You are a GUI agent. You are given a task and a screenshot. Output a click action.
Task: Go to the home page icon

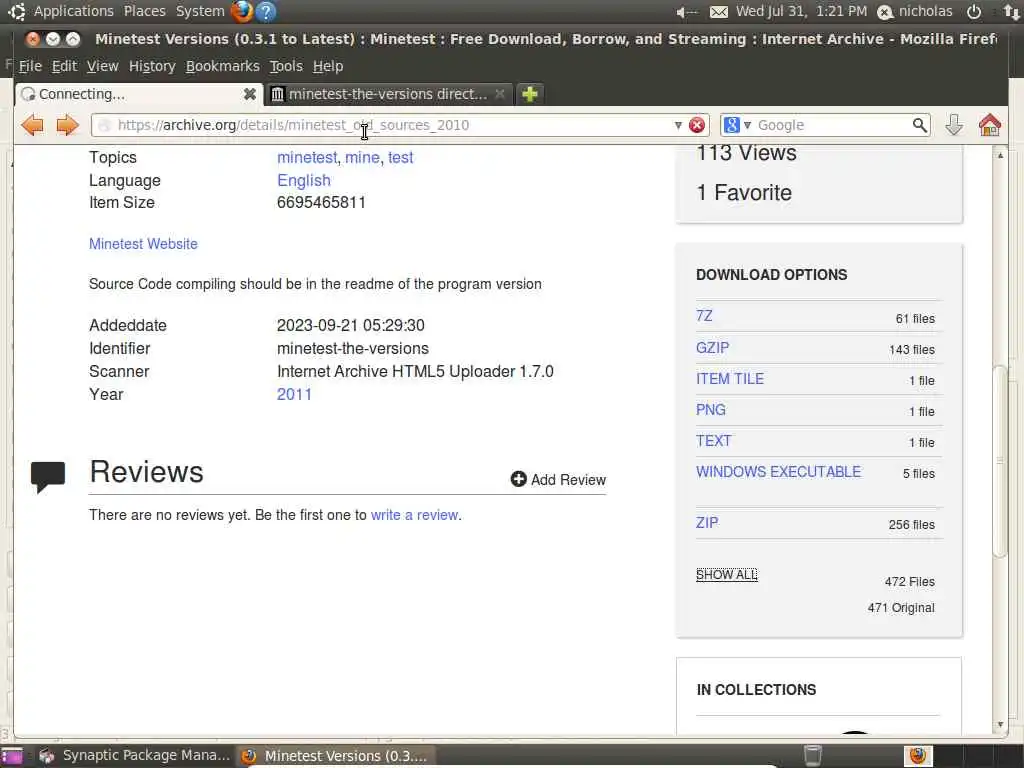pos(989,125)
